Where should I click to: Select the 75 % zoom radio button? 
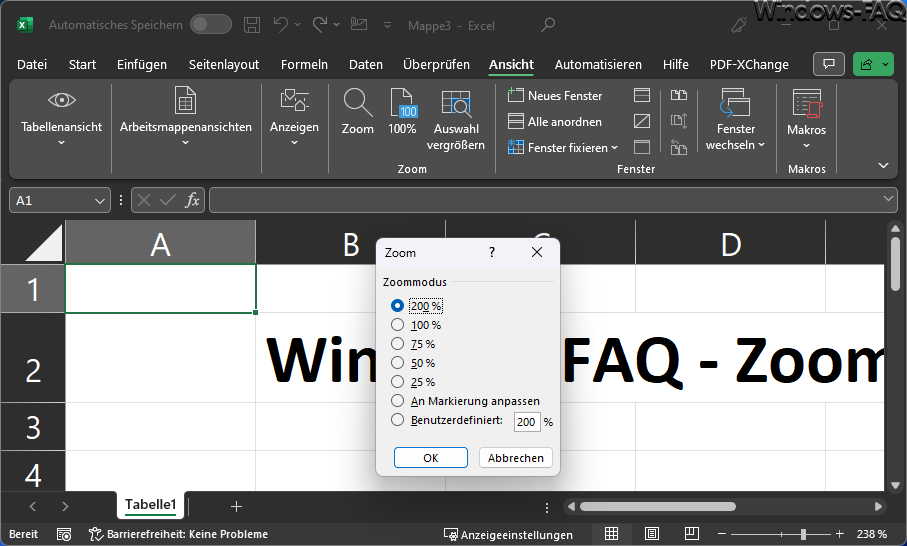[397, 344]
